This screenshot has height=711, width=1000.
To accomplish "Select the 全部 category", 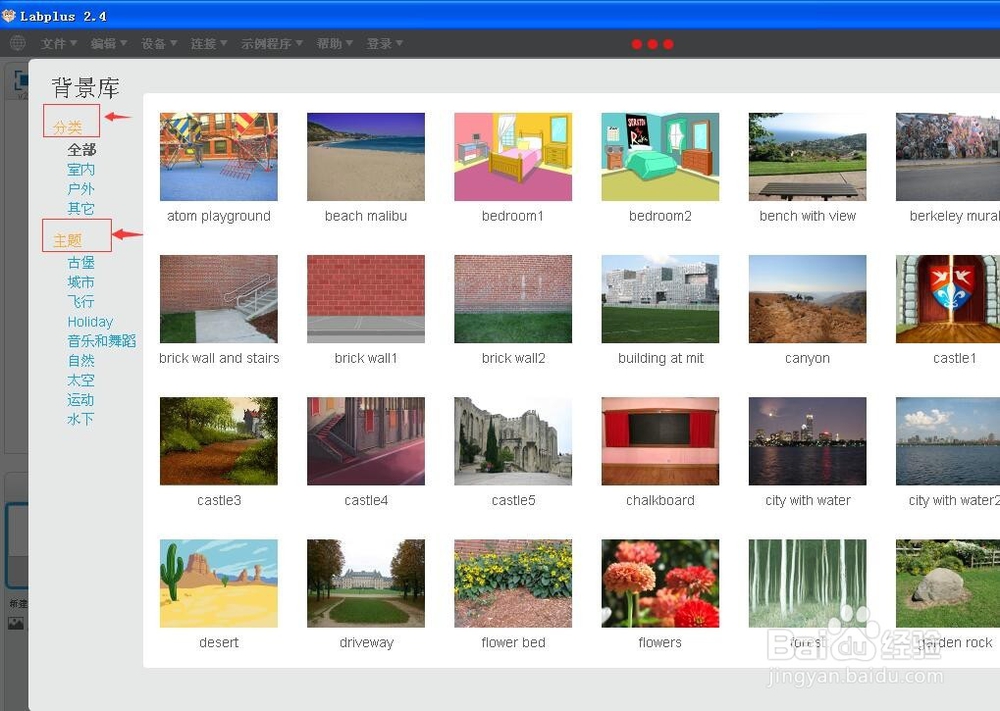I will click(82, 150).
